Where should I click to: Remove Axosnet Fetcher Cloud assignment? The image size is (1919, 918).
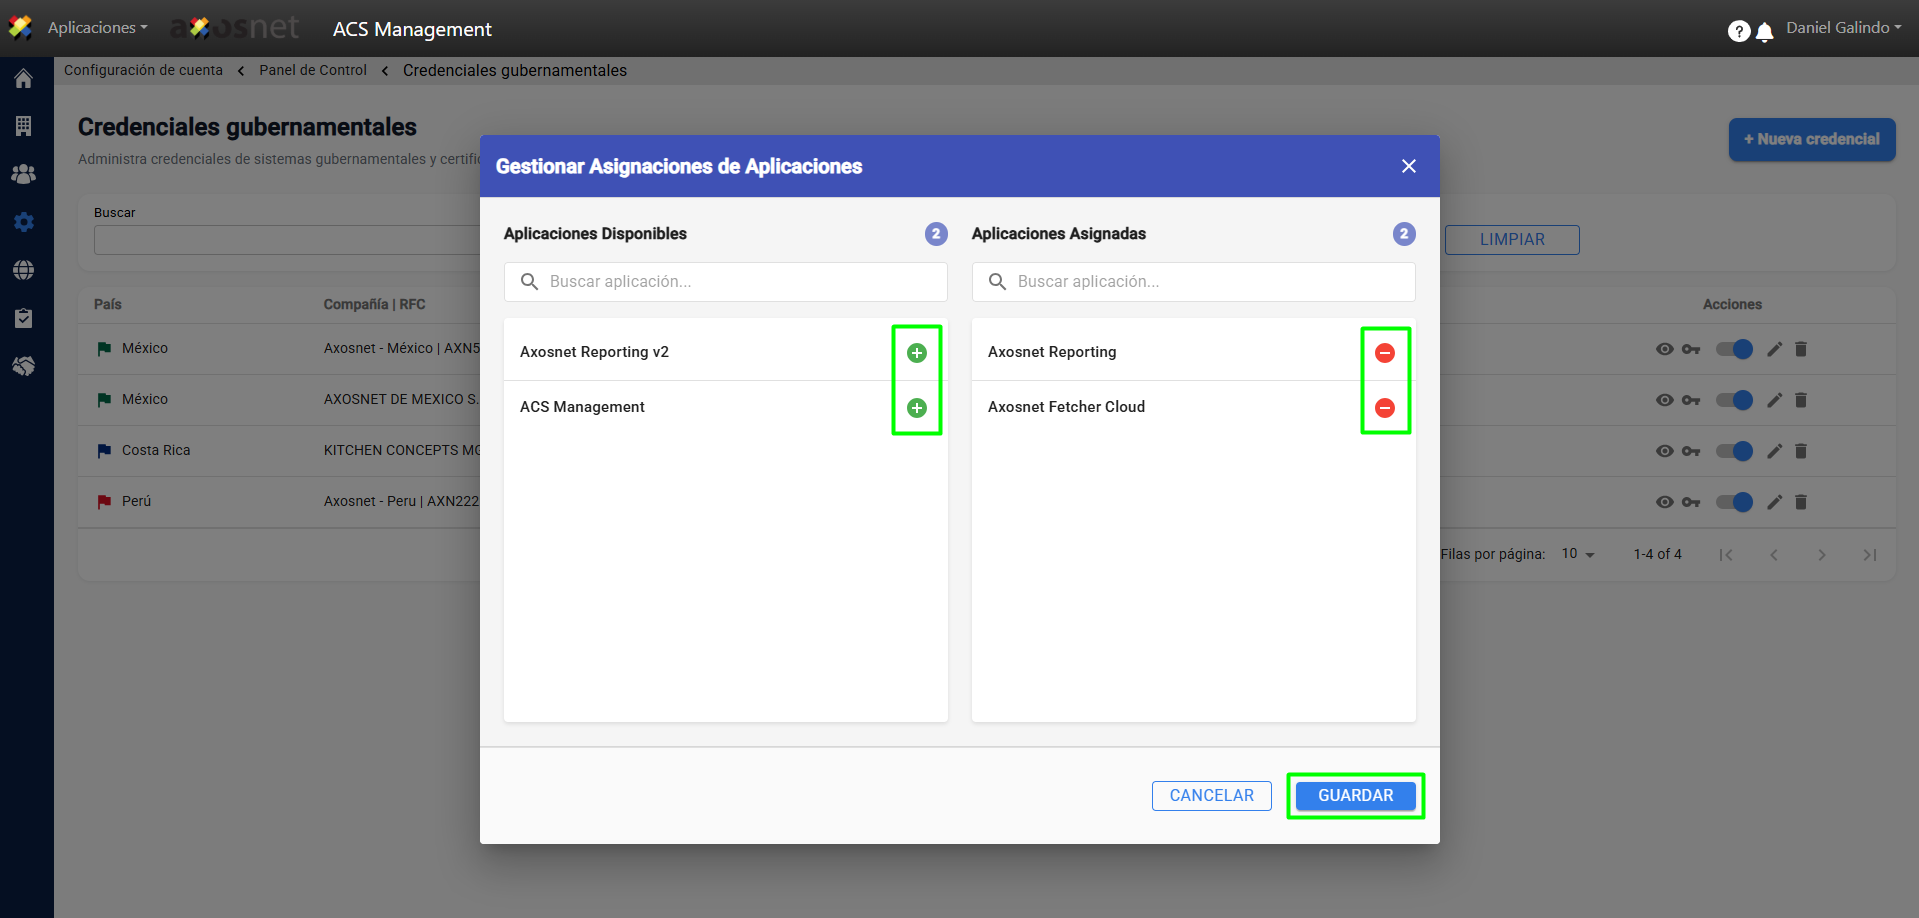tap(1384, 408)
